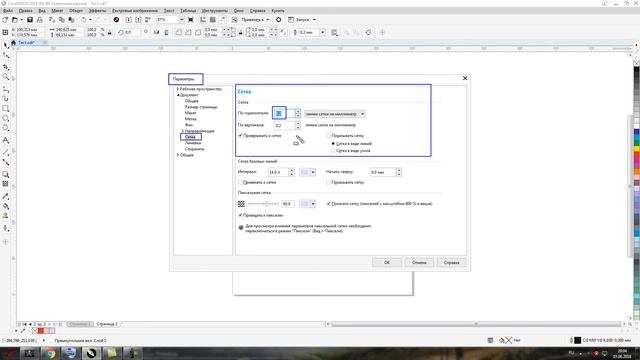640x360 pixels.
Task: Click the New document icon
Action: (5, 20)
